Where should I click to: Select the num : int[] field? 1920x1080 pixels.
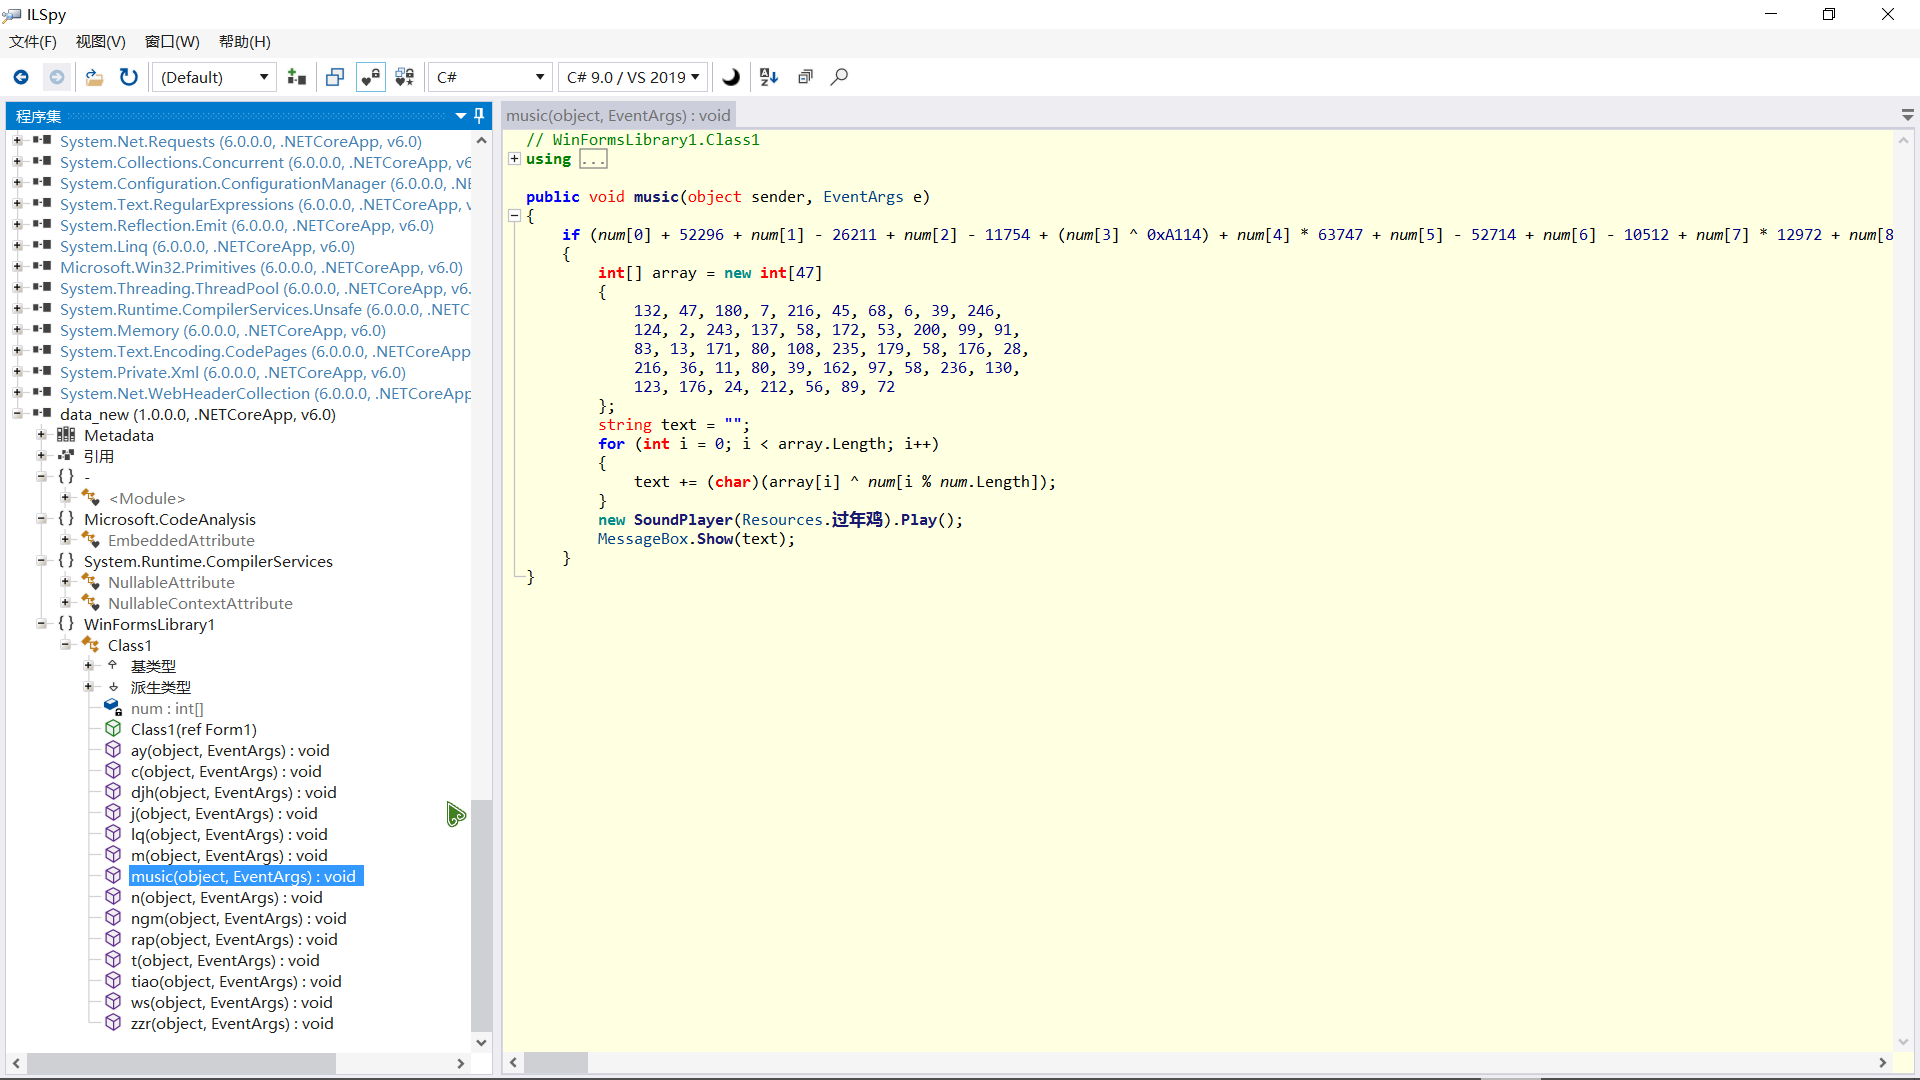(x=167, y=708)
